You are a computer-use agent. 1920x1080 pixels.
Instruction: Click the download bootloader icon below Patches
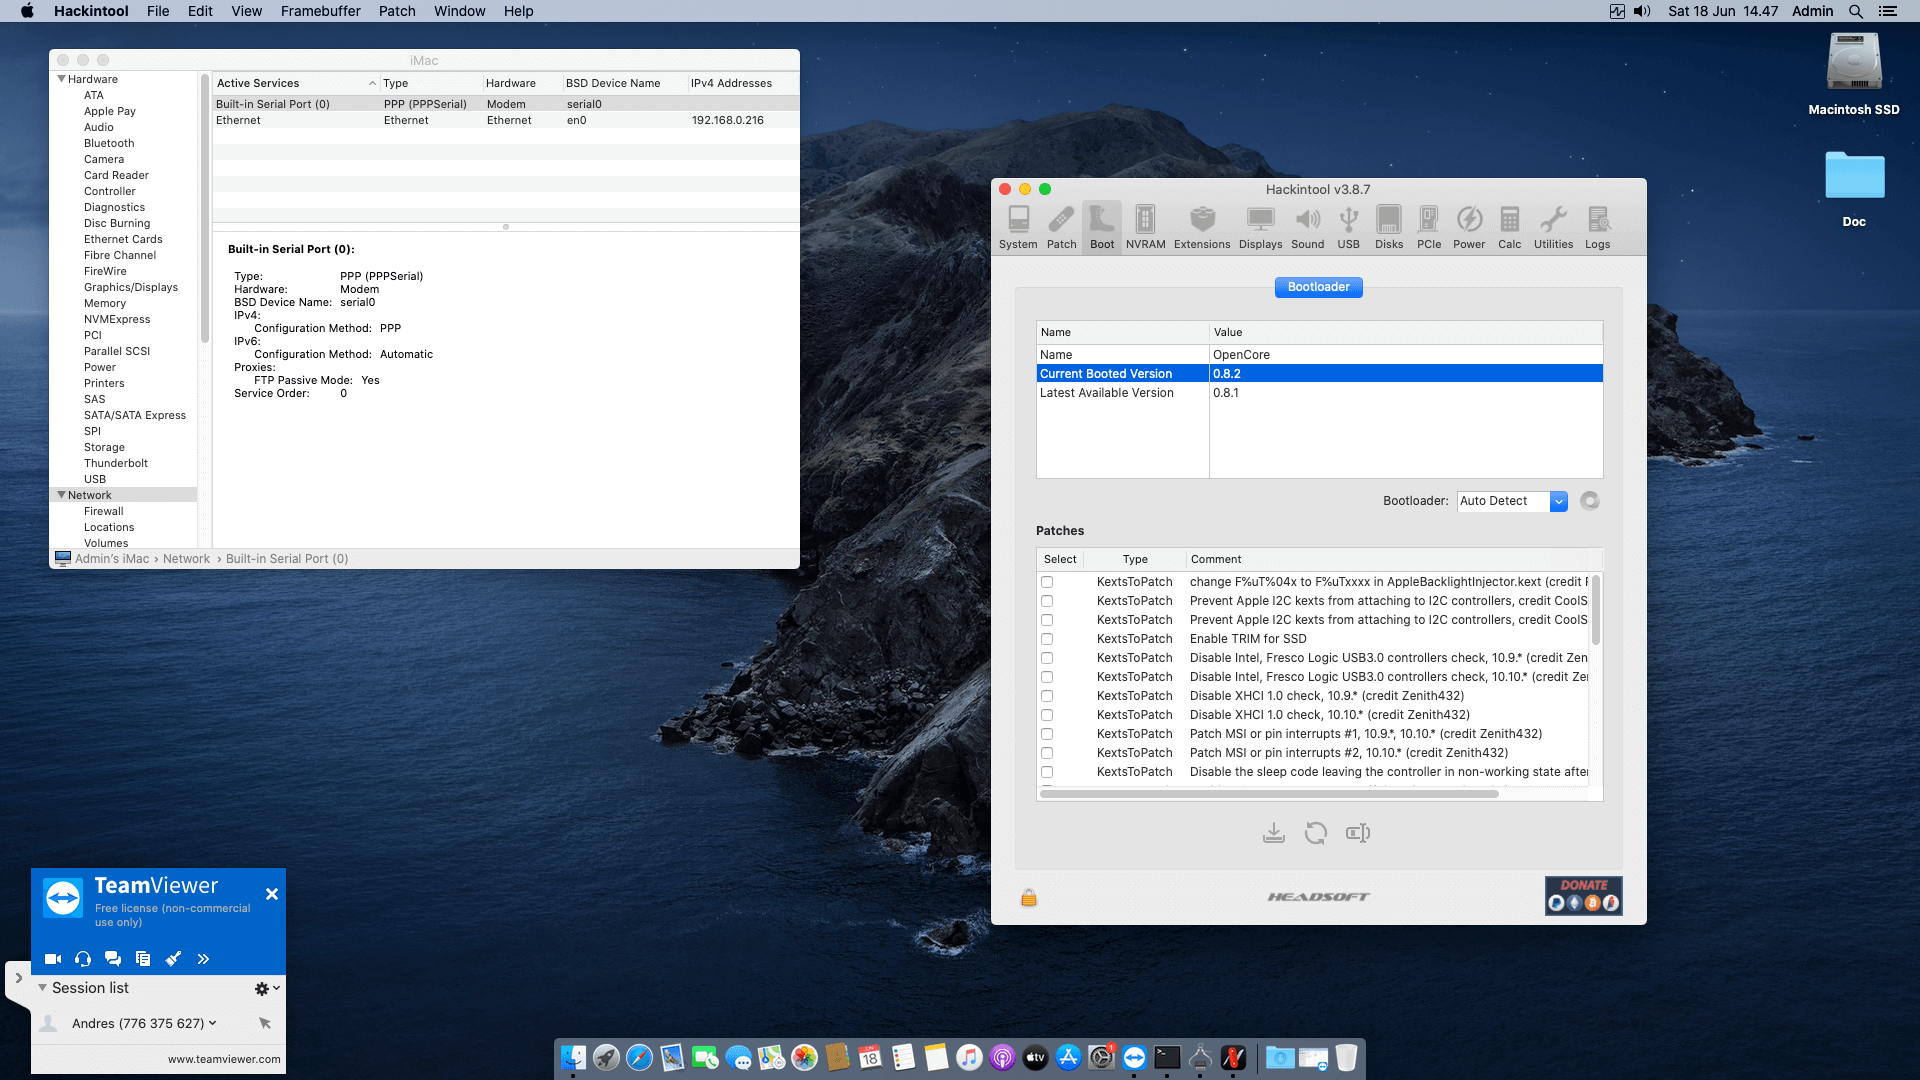click(x=1274, y=832)
